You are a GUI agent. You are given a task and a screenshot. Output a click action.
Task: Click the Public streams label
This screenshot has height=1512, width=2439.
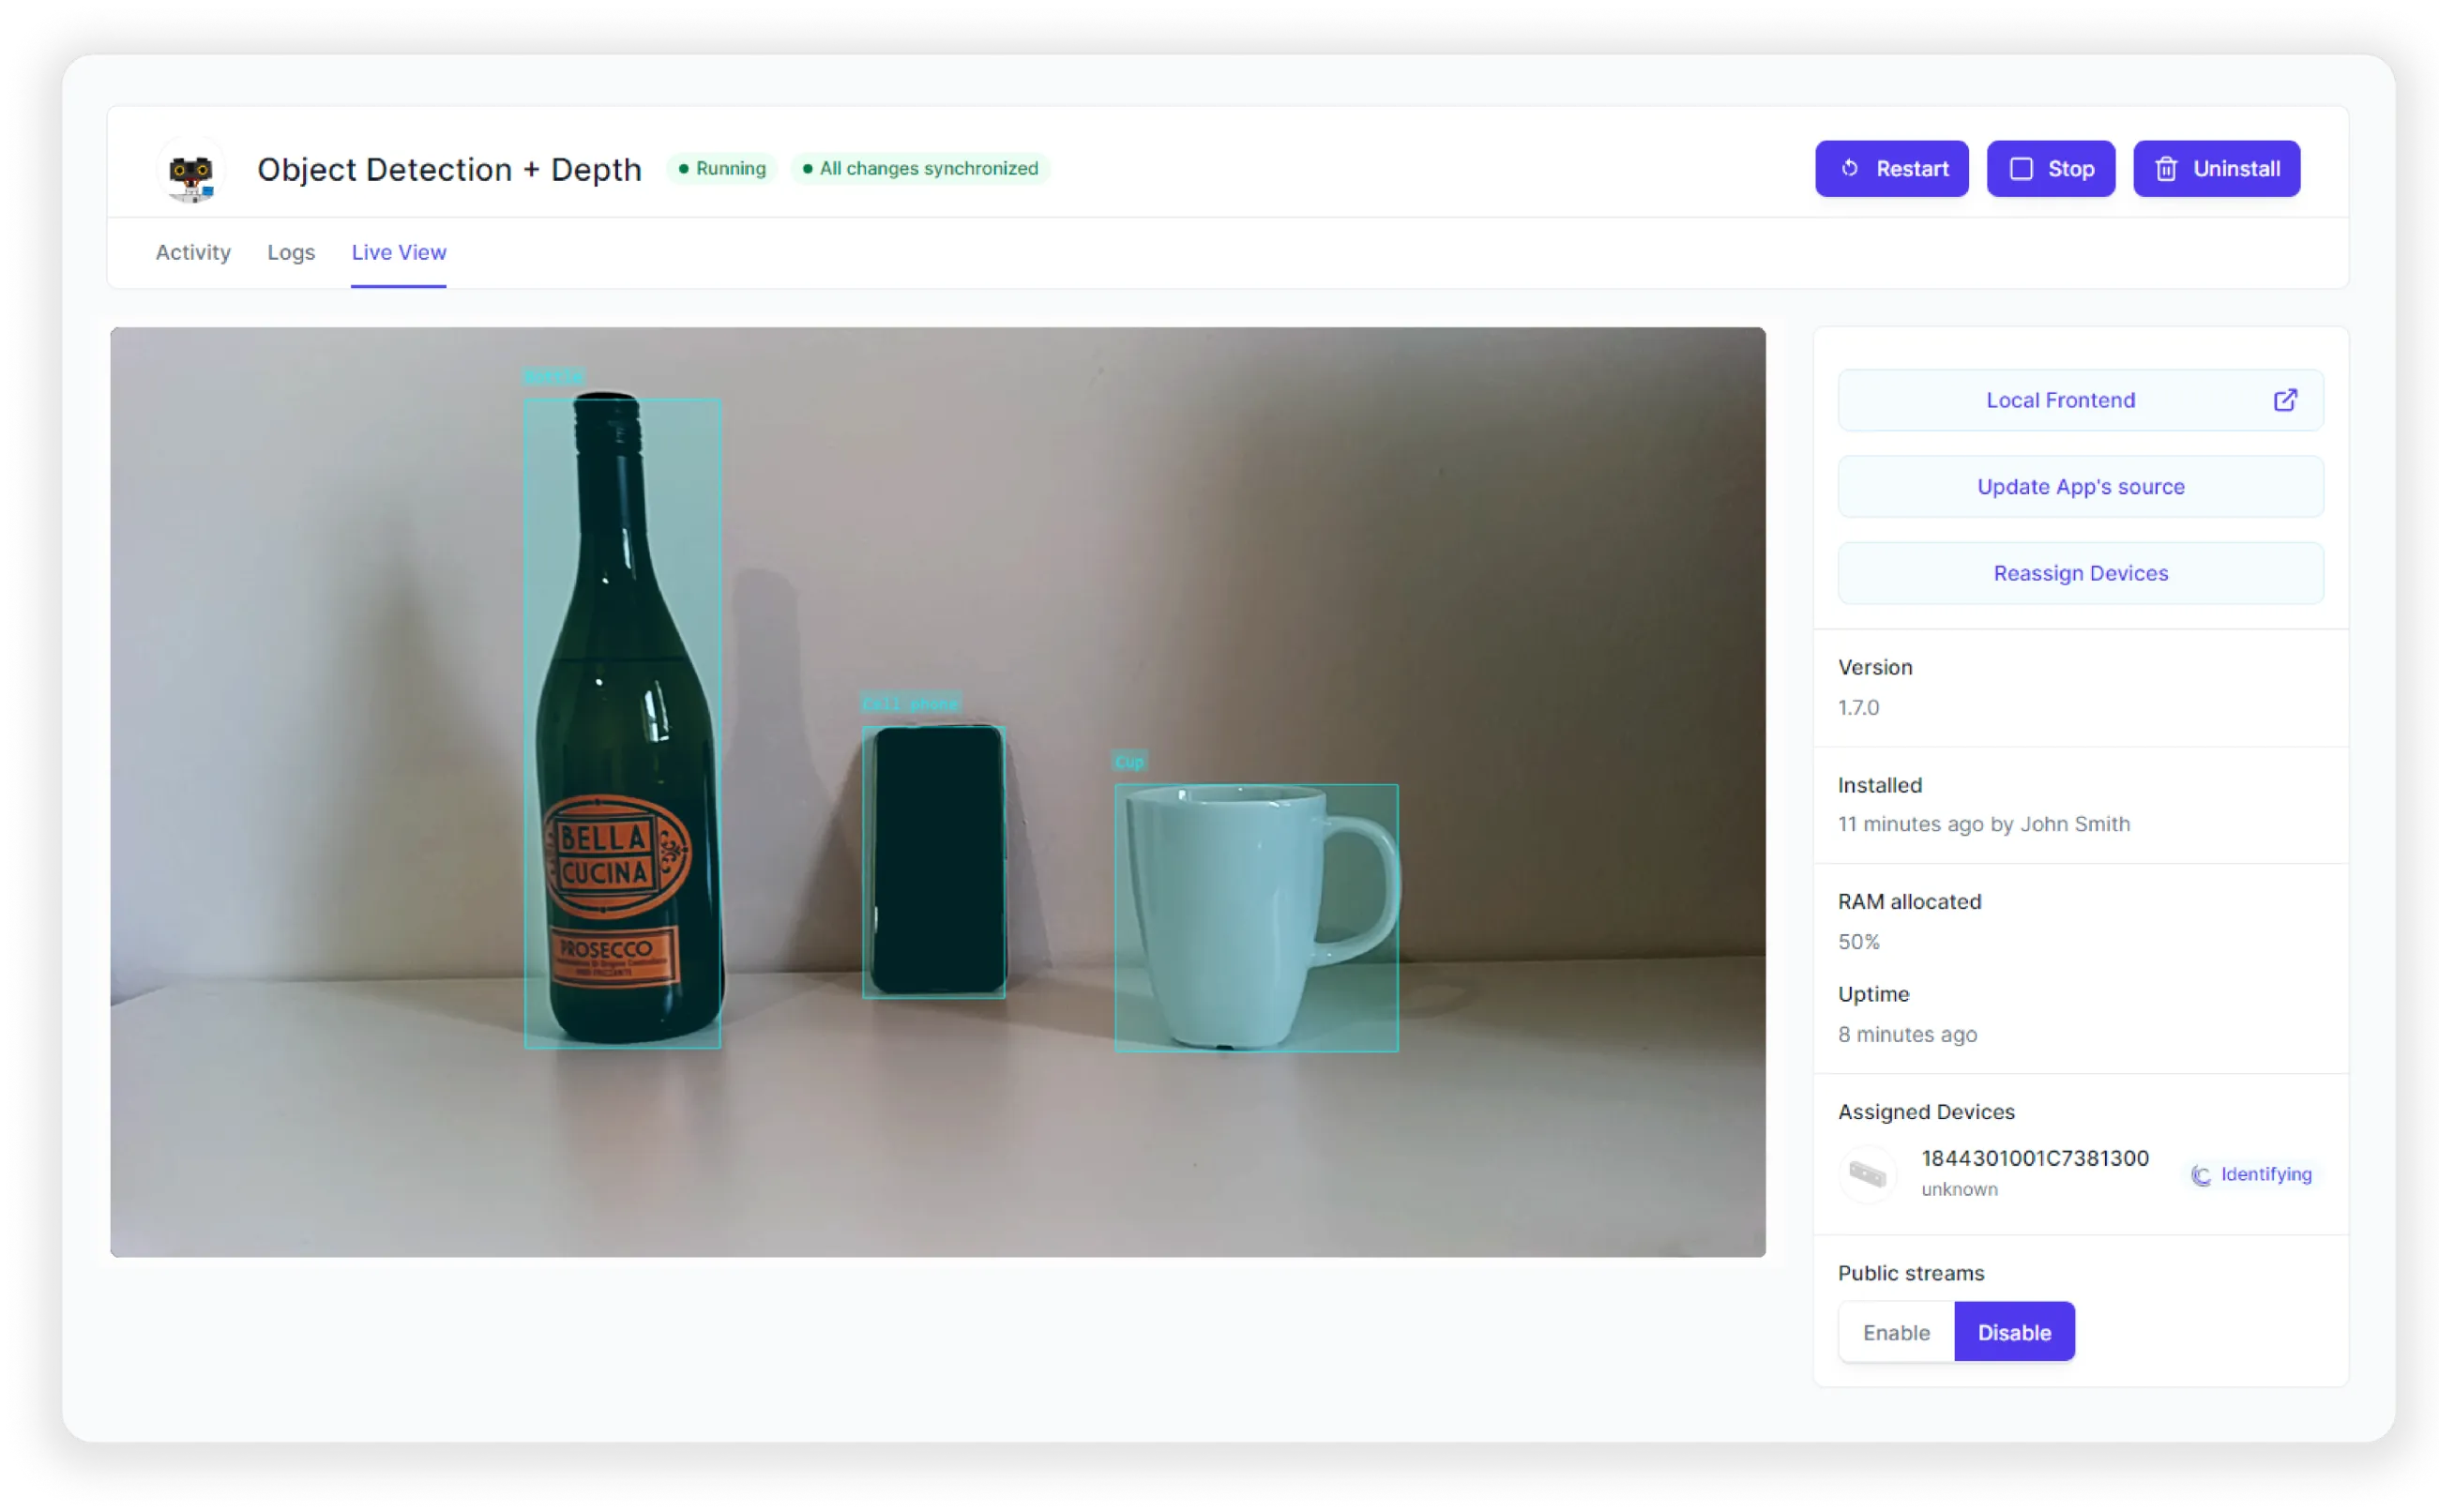[1910, 1272]
